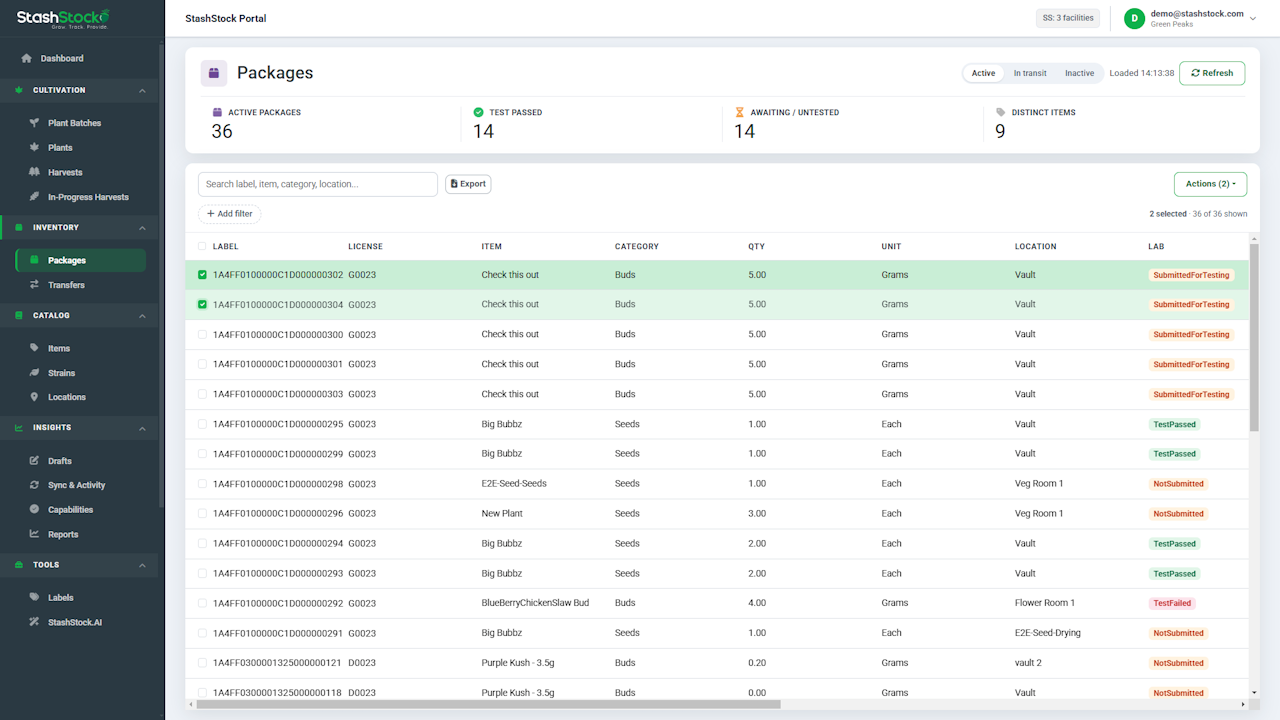Click the Plants leaf icon

(34, 148)
